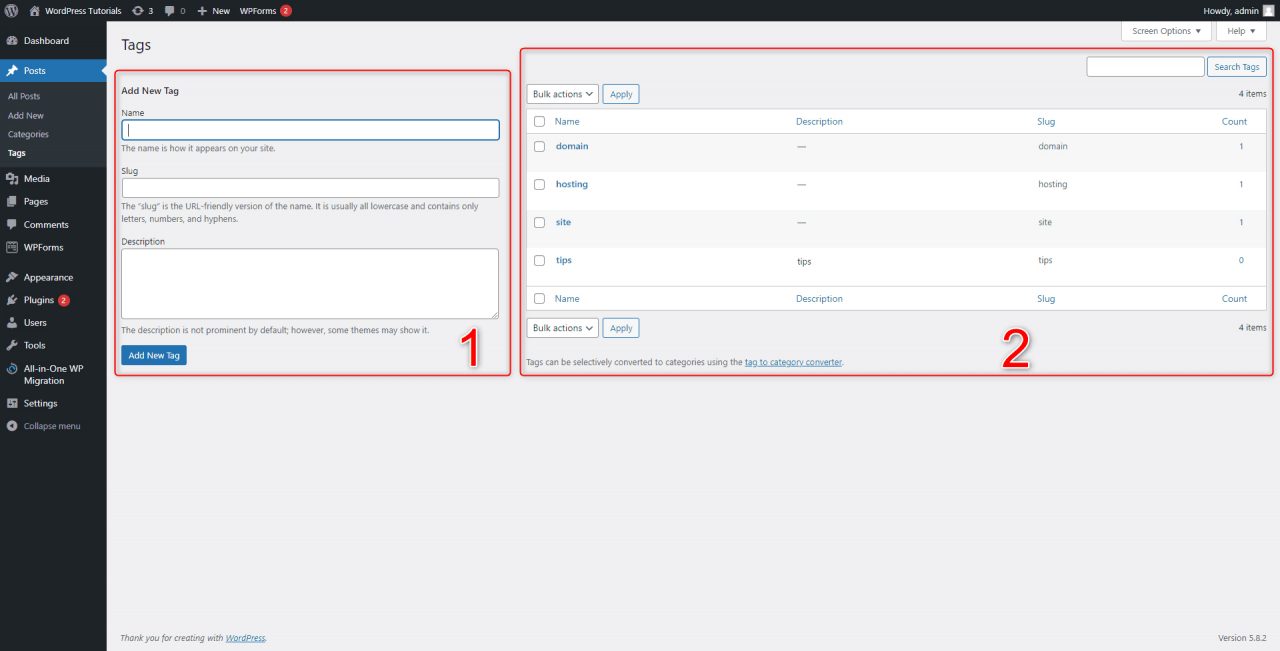
Task: Click the WordPress logo in the admin bar
Action: 10,10
